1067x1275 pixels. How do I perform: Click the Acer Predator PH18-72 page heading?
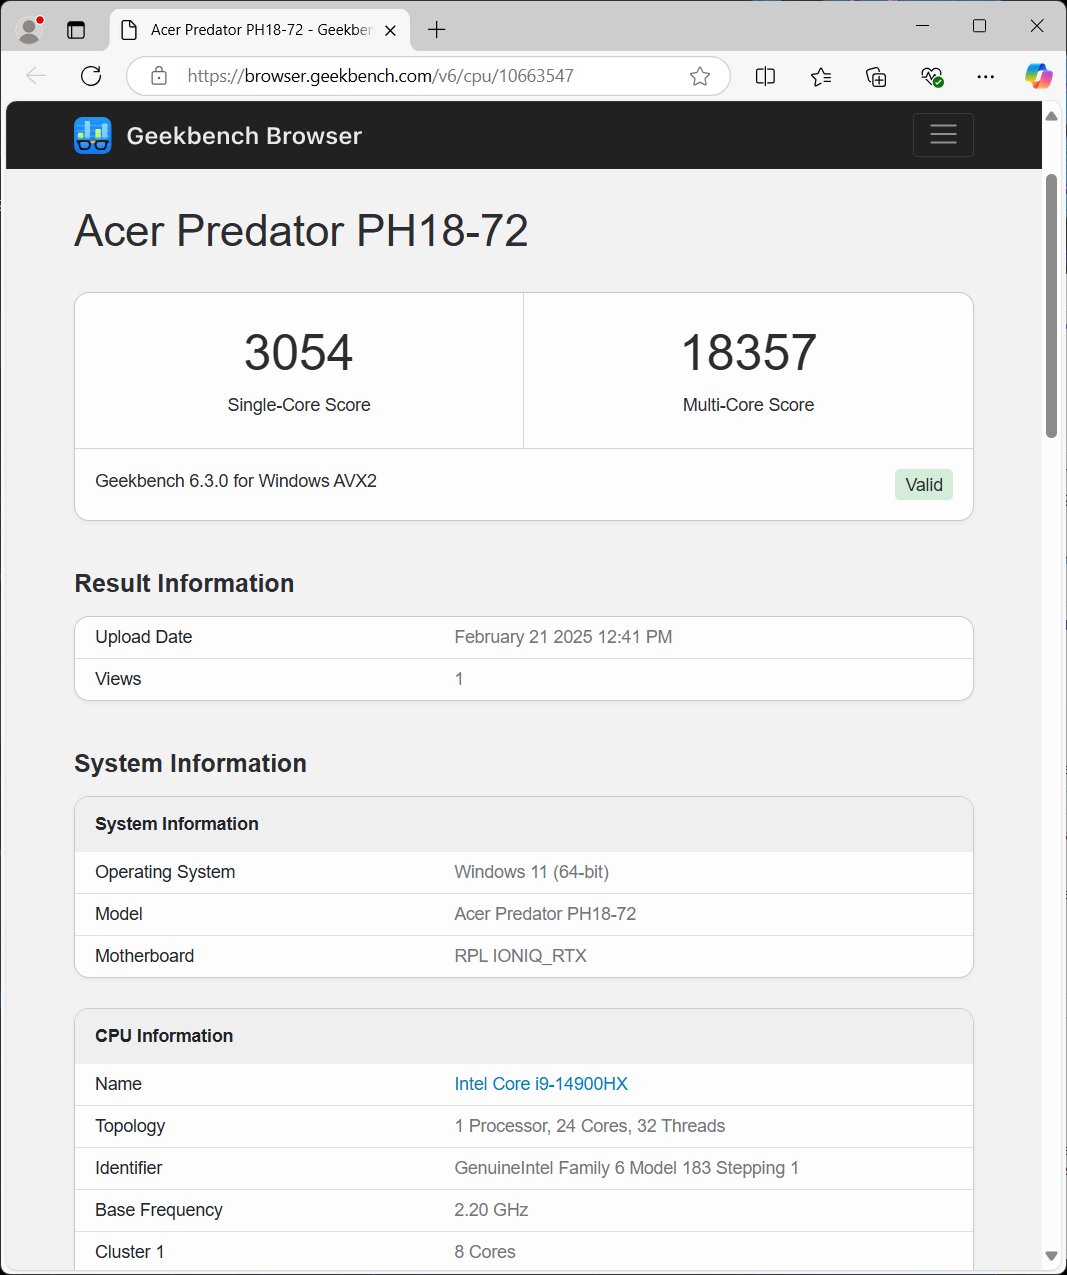coord(301,231)
